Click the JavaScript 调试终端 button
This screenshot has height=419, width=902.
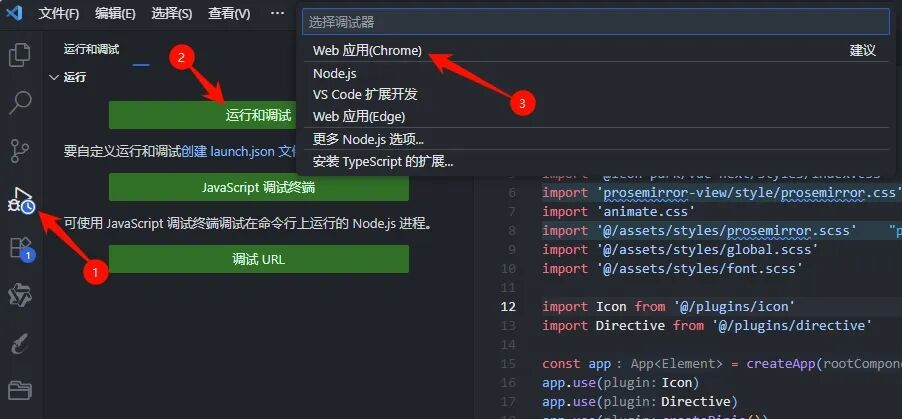pos(259,187)
